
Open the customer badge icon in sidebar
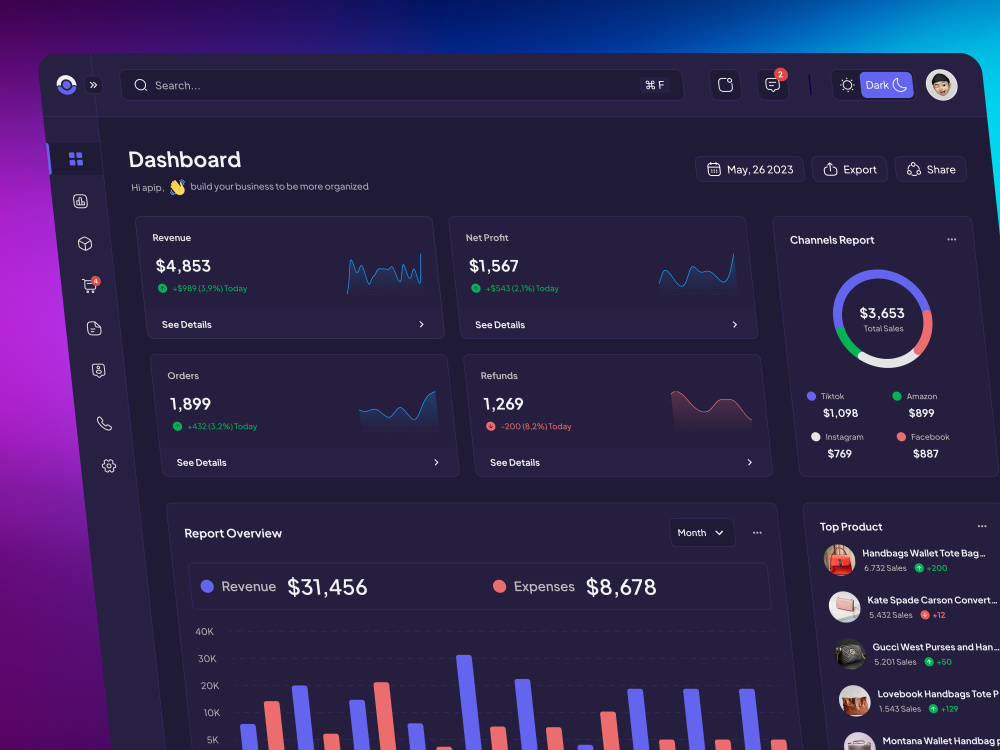98,371
